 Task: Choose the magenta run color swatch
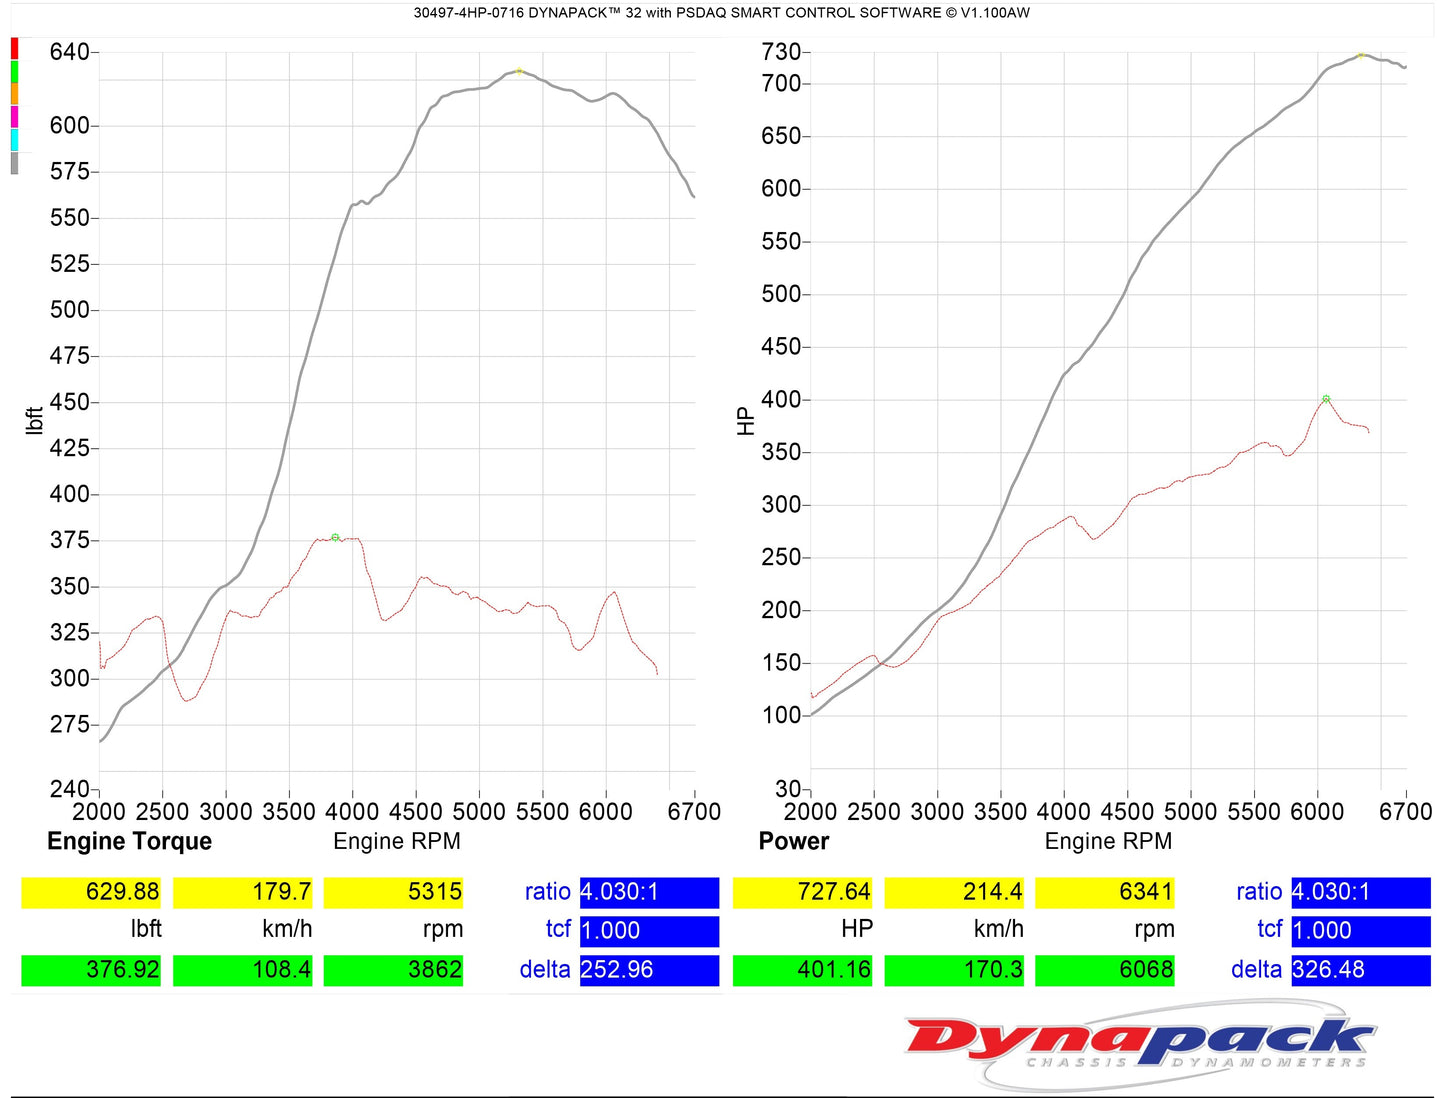pos(14,117)
